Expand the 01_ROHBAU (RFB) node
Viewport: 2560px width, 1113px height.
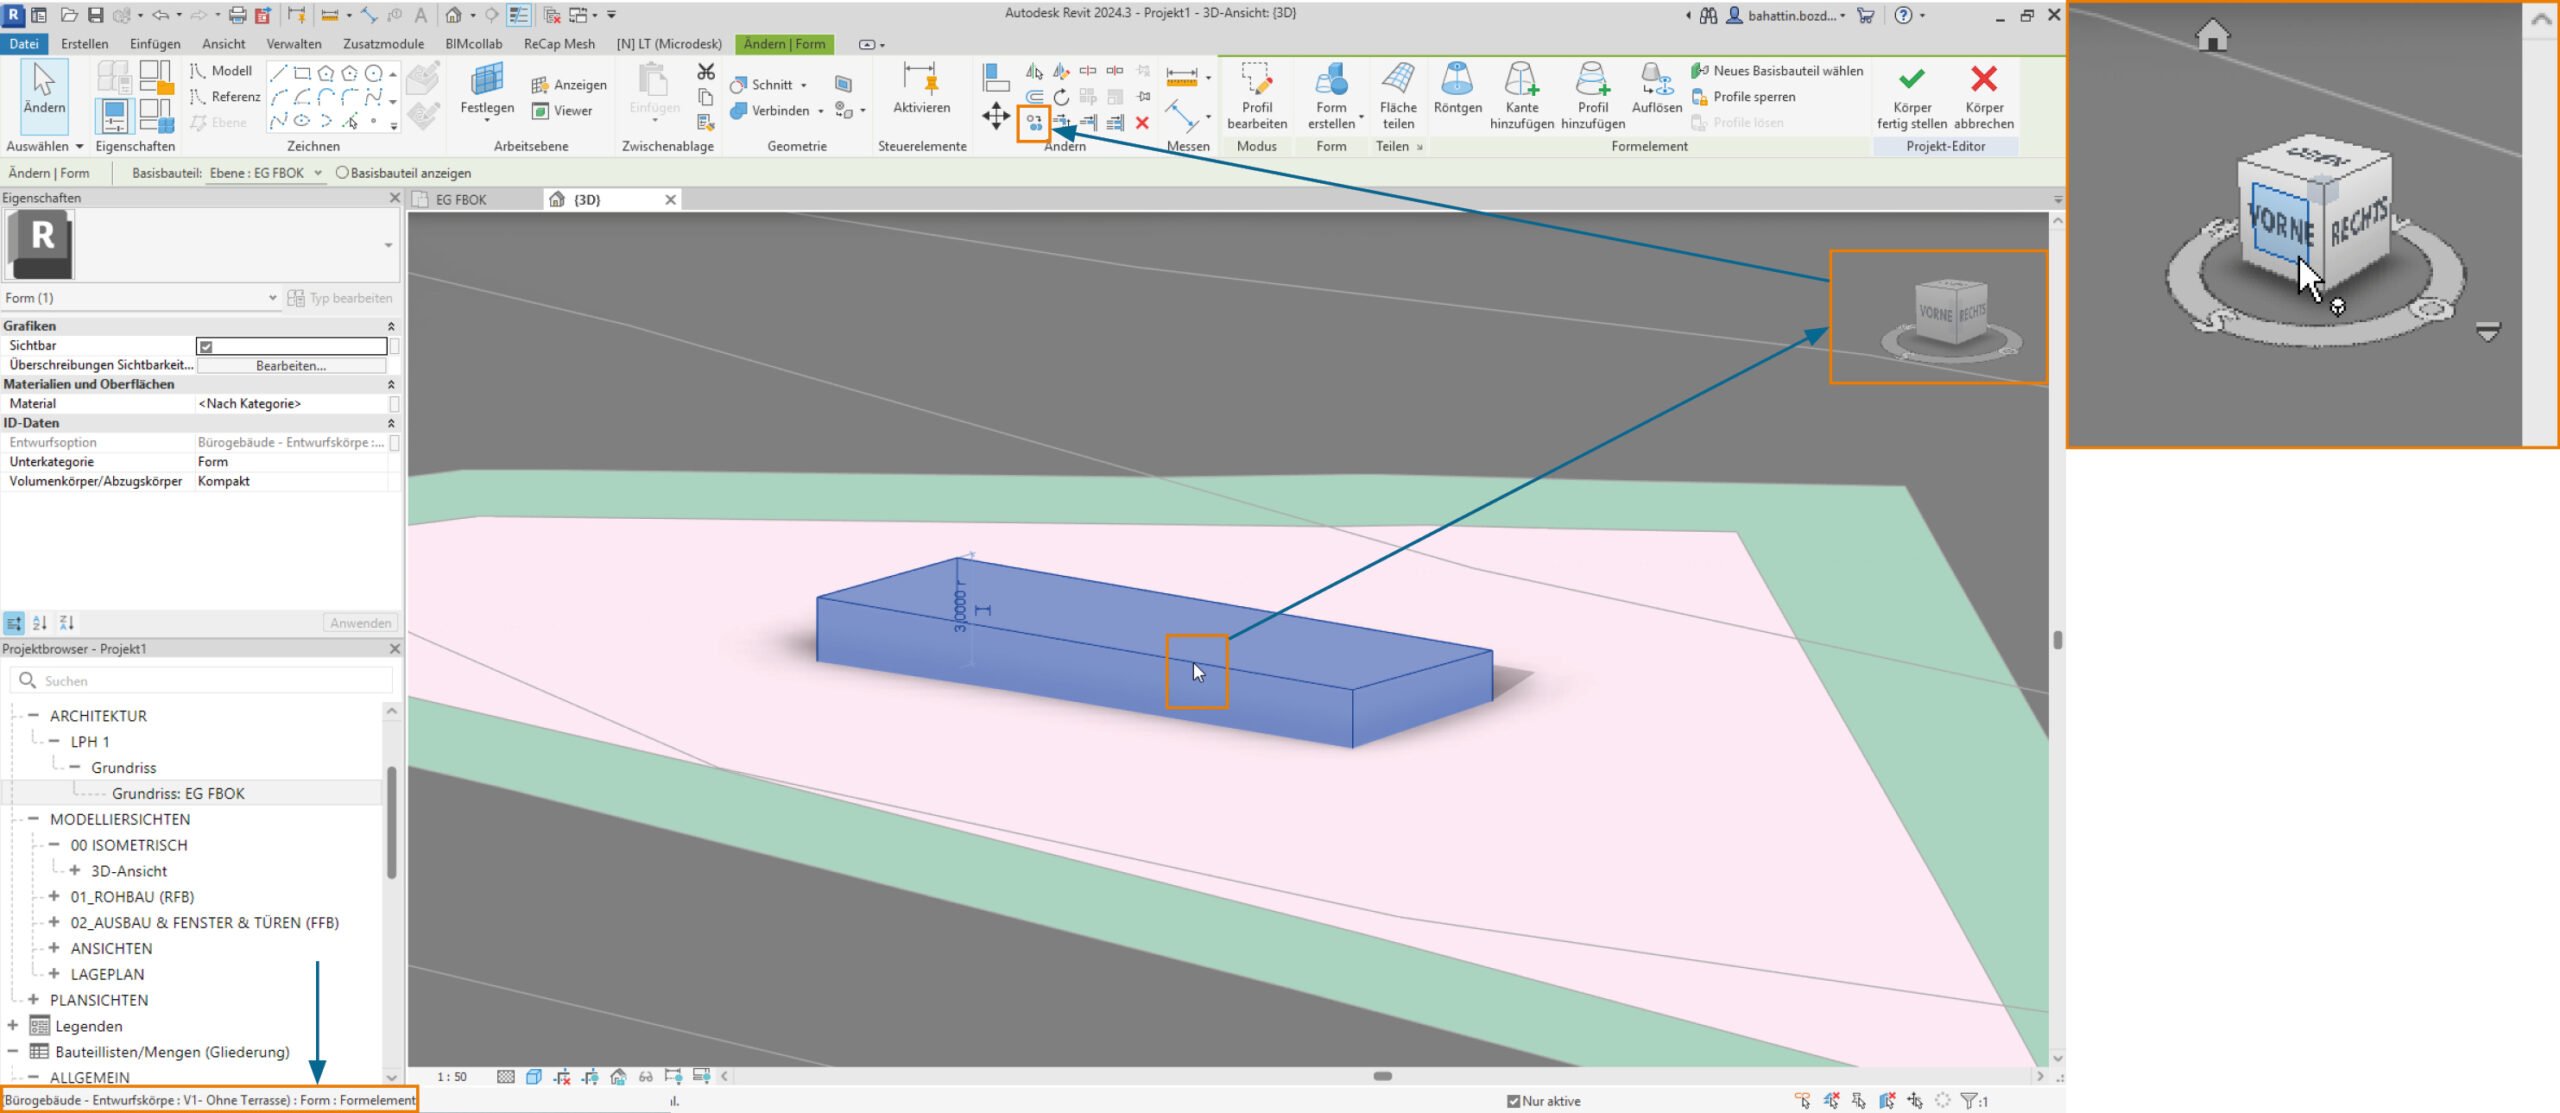[x=54, y=897]
